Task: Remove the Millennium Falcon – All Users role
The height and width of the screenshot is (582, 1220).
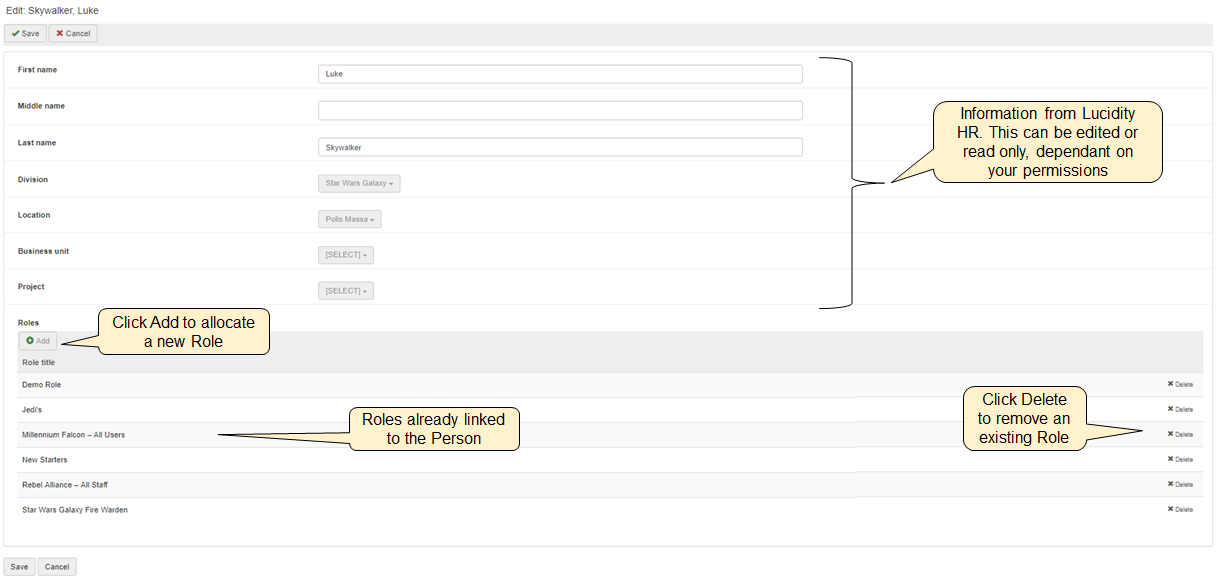Action: (x=1180, y=434)
